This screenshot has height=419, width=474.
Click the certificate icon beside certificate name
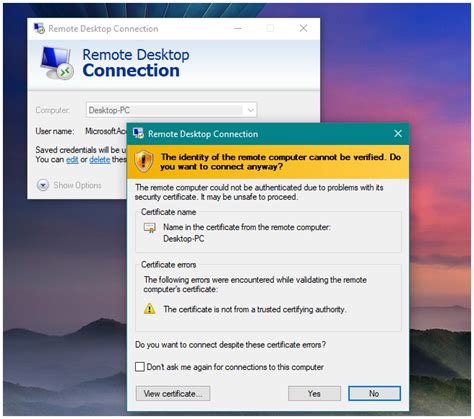tap(150, 228)
